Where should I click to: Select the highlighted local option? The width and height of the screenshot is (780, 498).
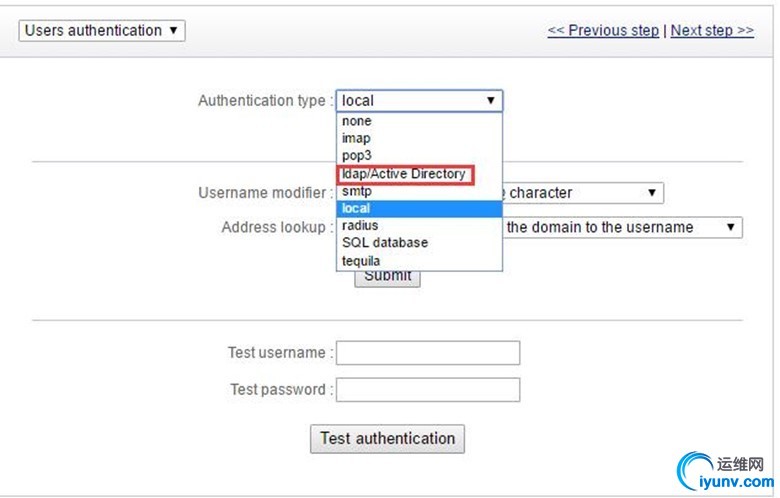(x=419, y=208)
